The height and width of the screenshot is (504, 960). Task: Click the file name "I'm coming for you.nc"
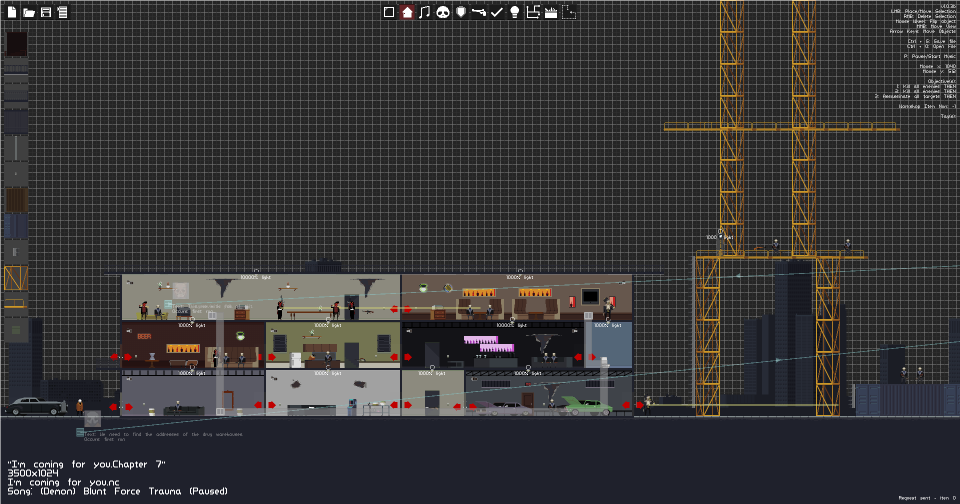click(64, 482)
